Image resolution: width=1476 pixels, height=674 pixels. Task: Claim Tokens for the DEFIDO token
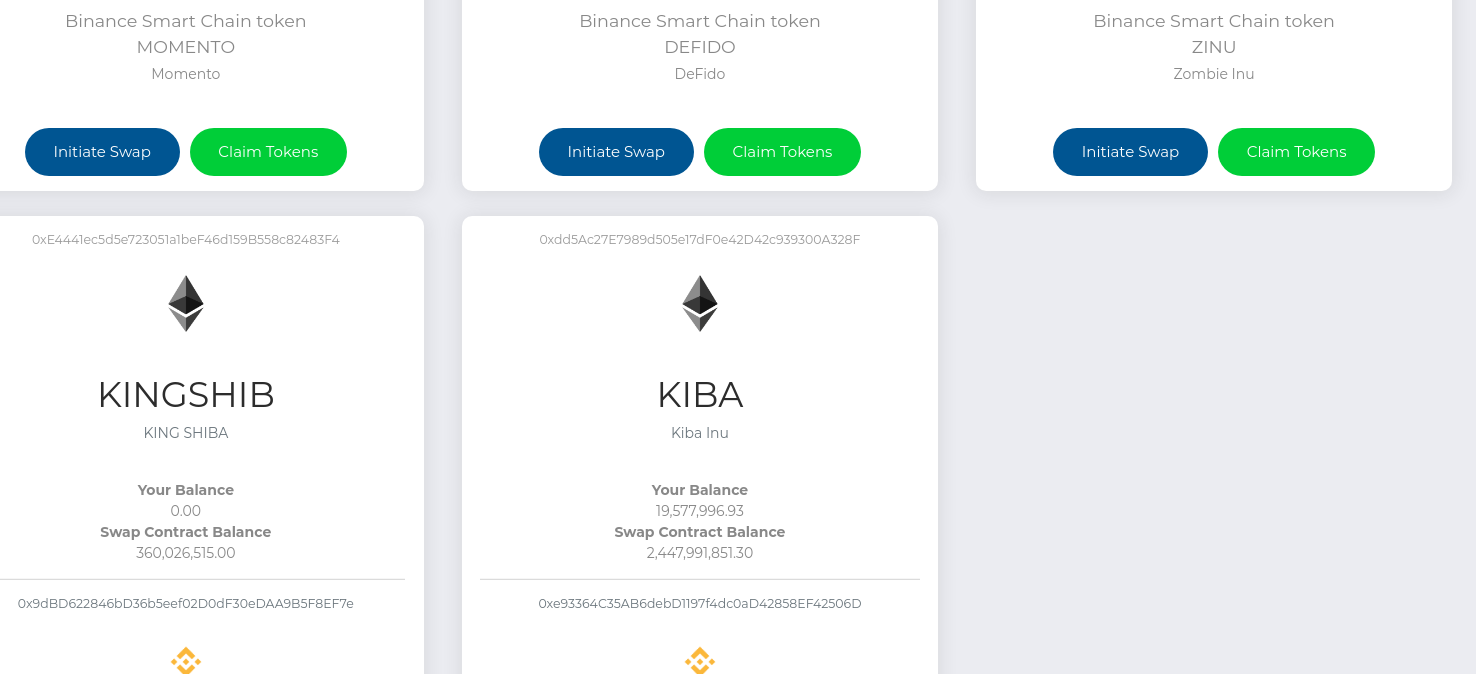782,152
